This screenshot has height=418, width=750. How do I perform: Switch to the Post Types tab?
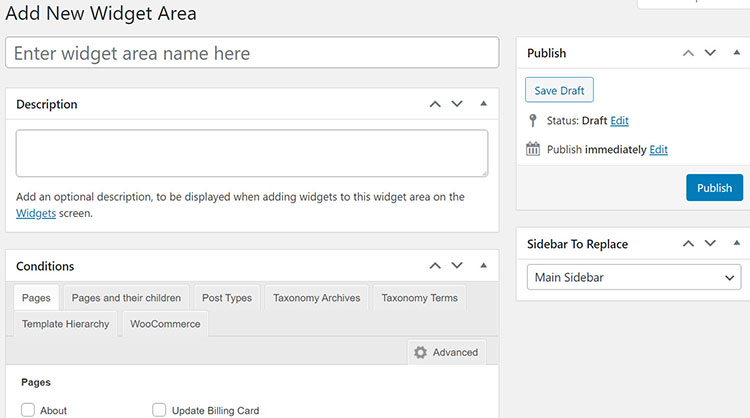tap(226, 298)
